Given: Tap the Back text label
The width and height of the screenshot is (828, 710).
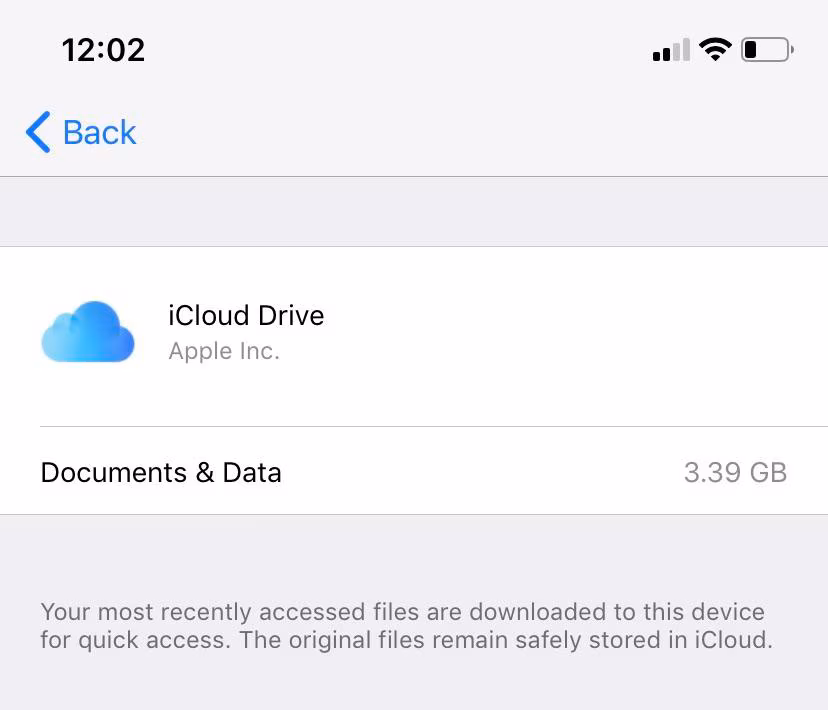Looking at the screenshot, I should (99, 132).
